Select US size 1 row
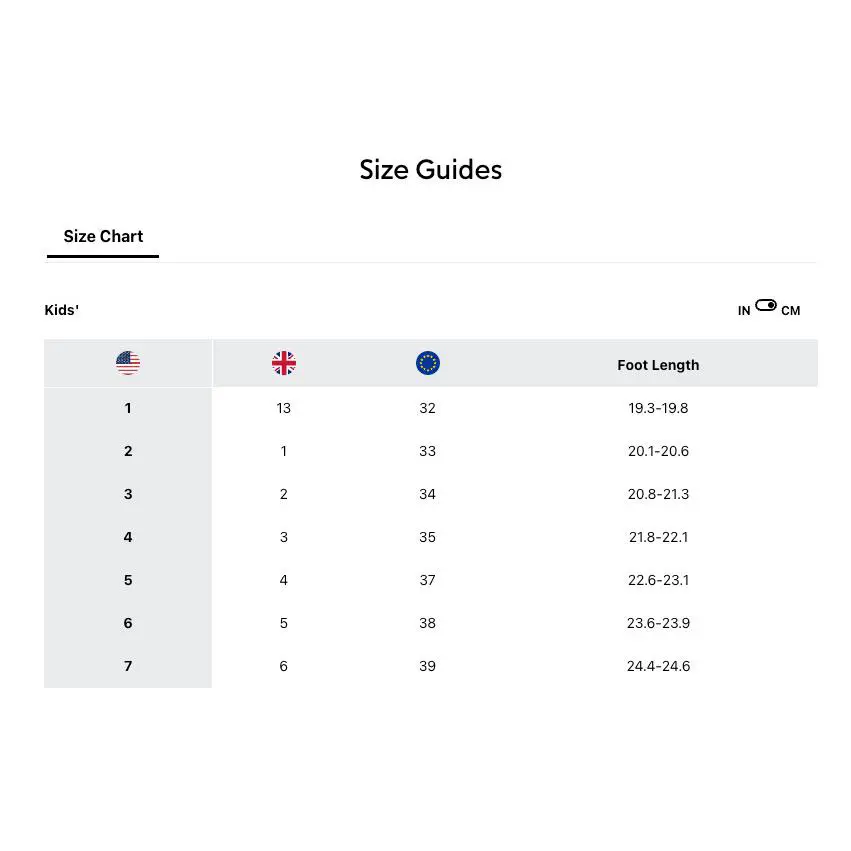Screen dimensions: 851x851 (431, 408)
